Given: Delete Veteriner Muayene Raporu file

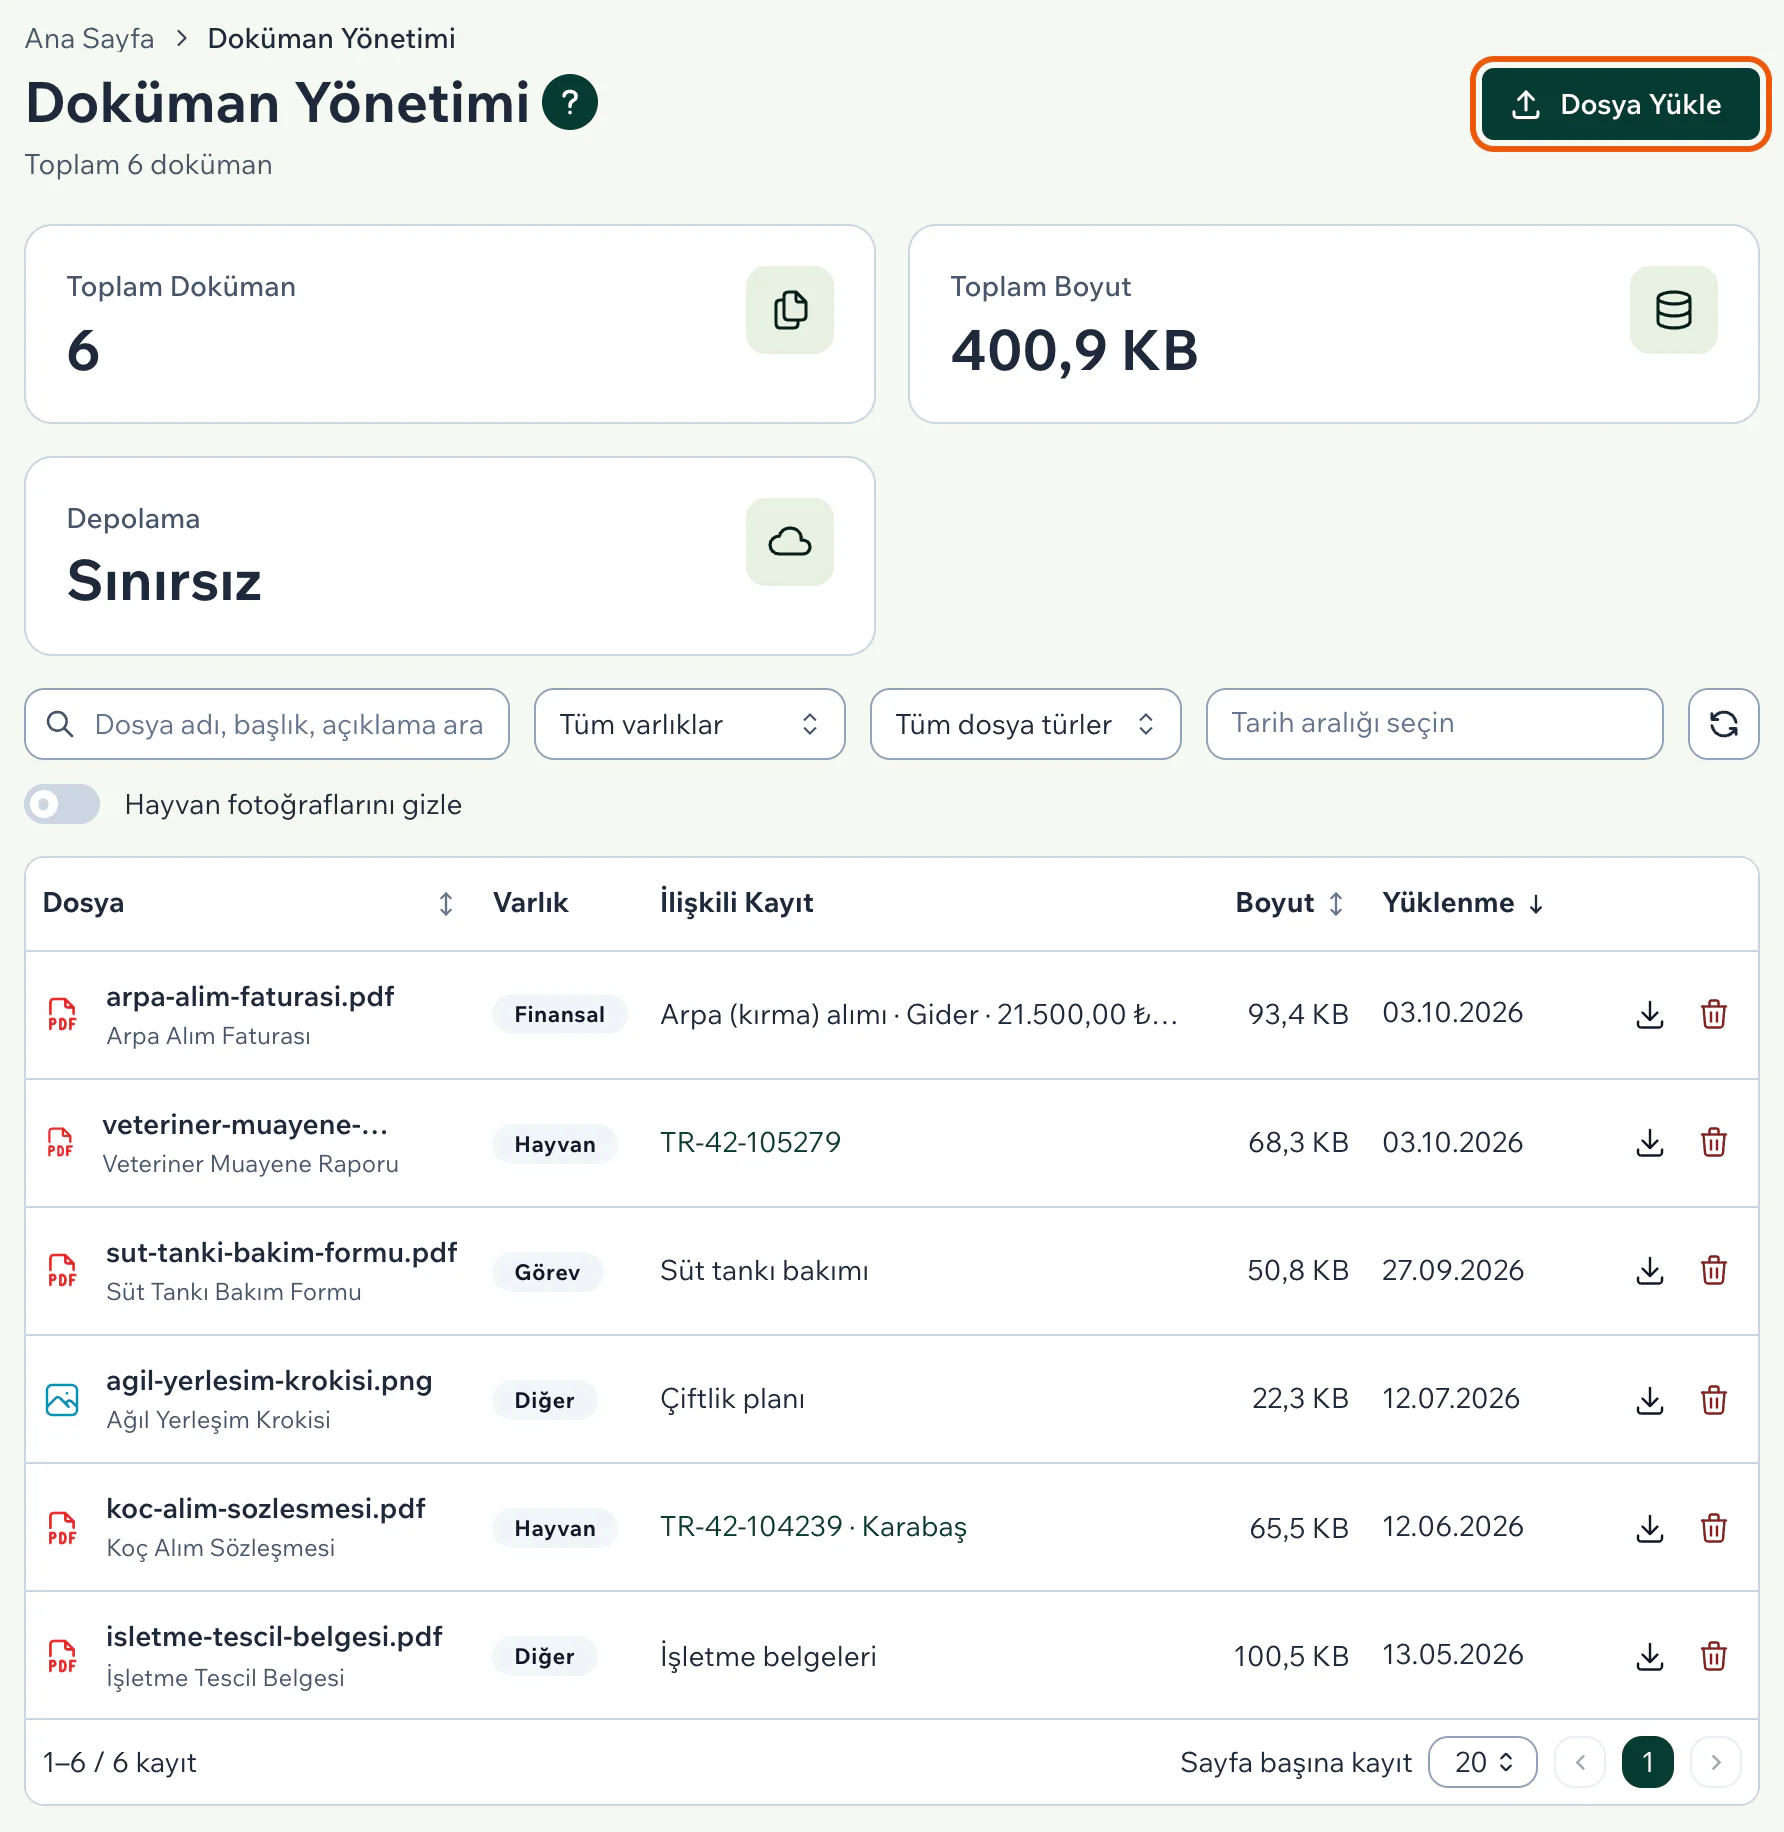Looking at the screenshot, I should pos(1714,1143).
